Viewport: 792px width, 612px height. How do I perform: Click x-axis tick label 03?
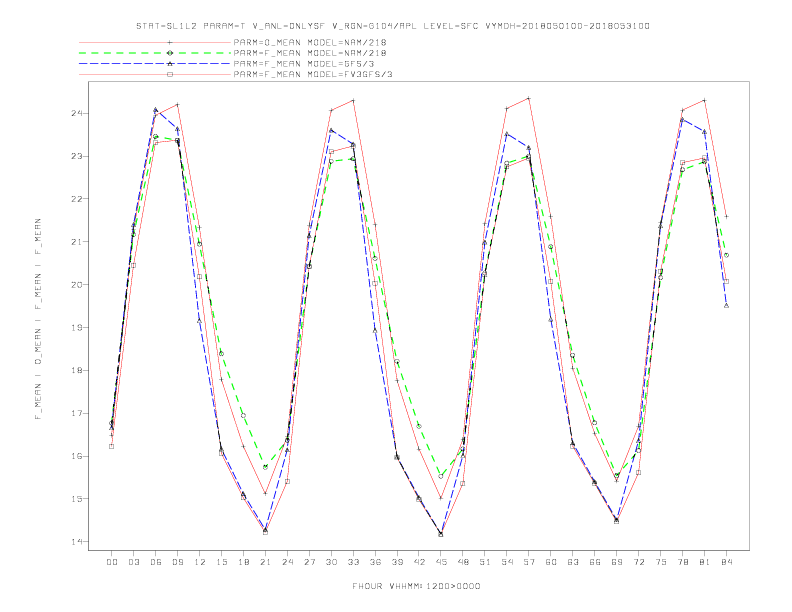[x=133, y=562]
